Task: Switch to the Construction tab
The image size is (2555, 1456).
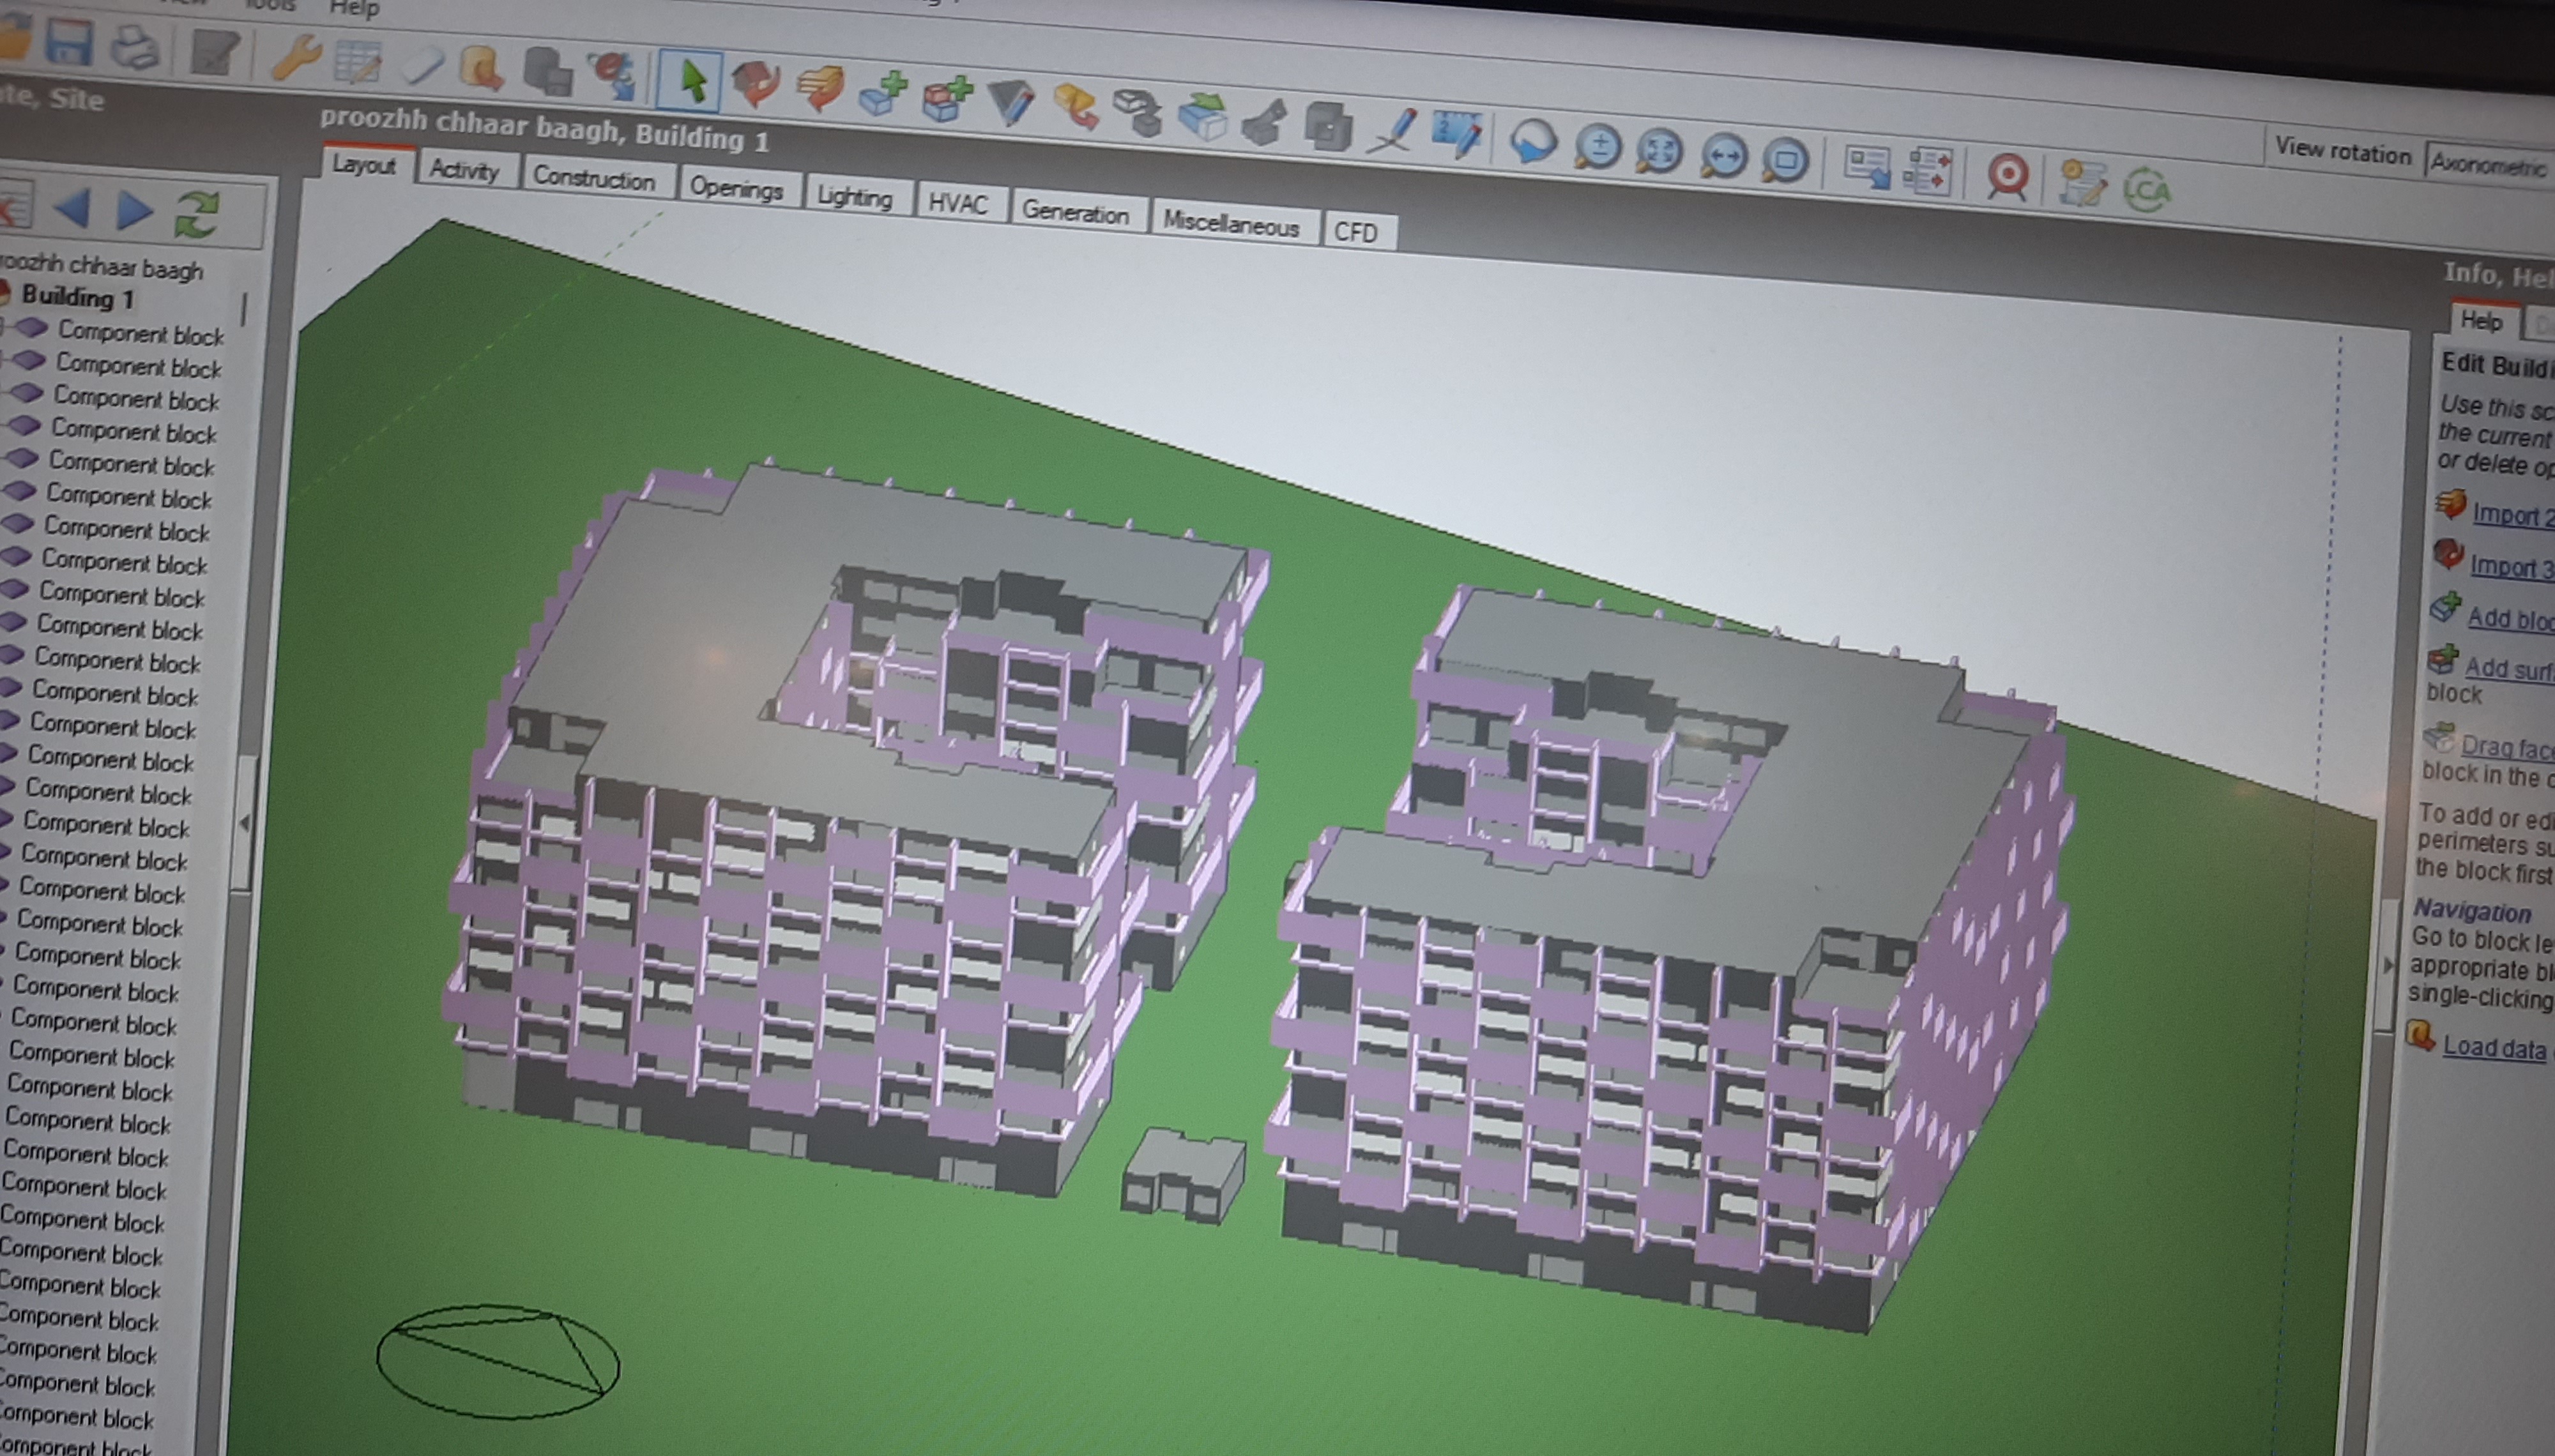Action: (x=593, y=178)
